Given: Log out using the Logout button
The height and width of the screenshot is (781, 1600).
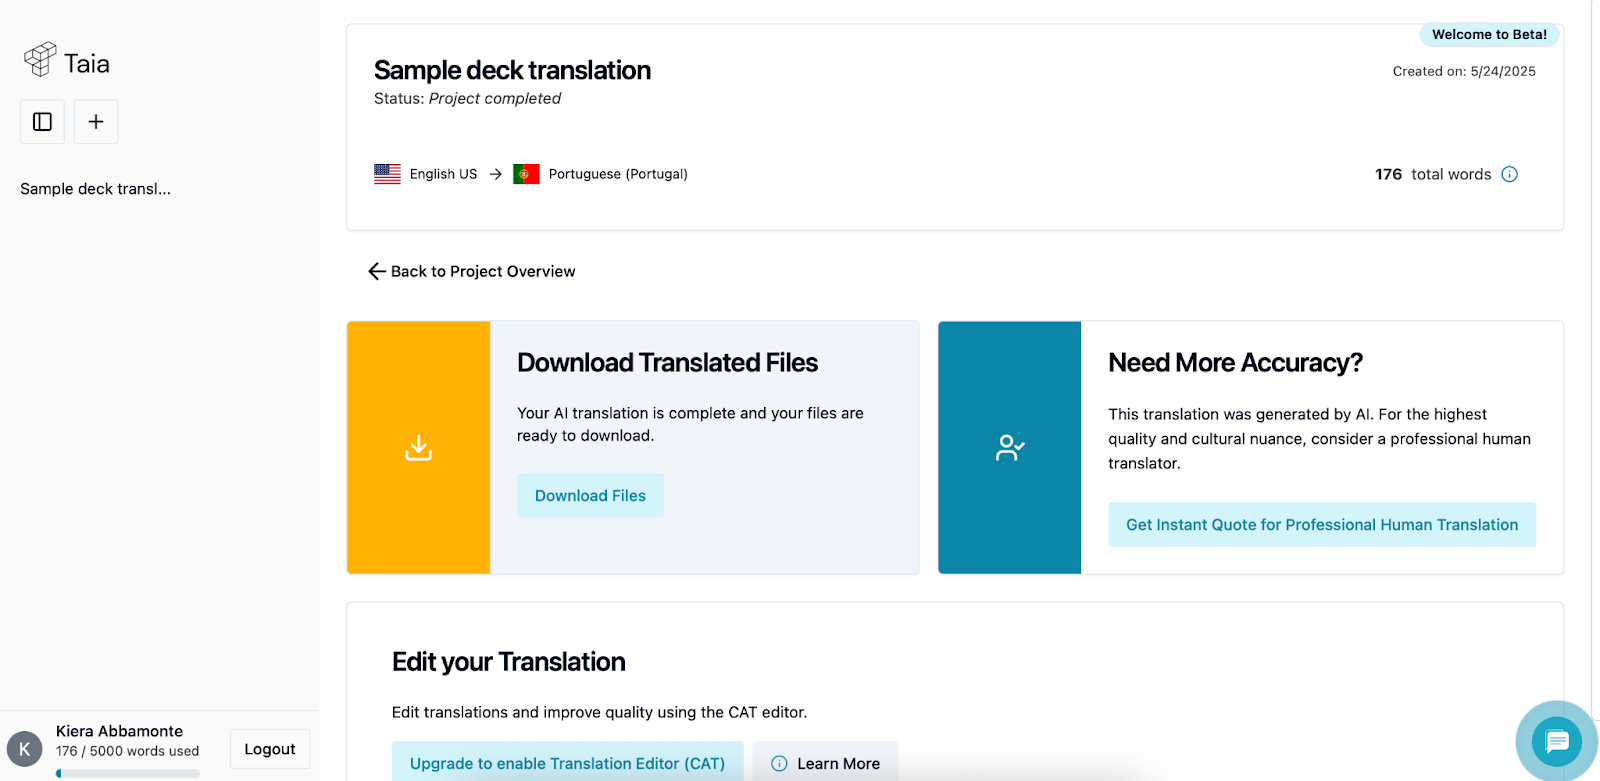Looking at the screenshot, I should coord(269,749).
